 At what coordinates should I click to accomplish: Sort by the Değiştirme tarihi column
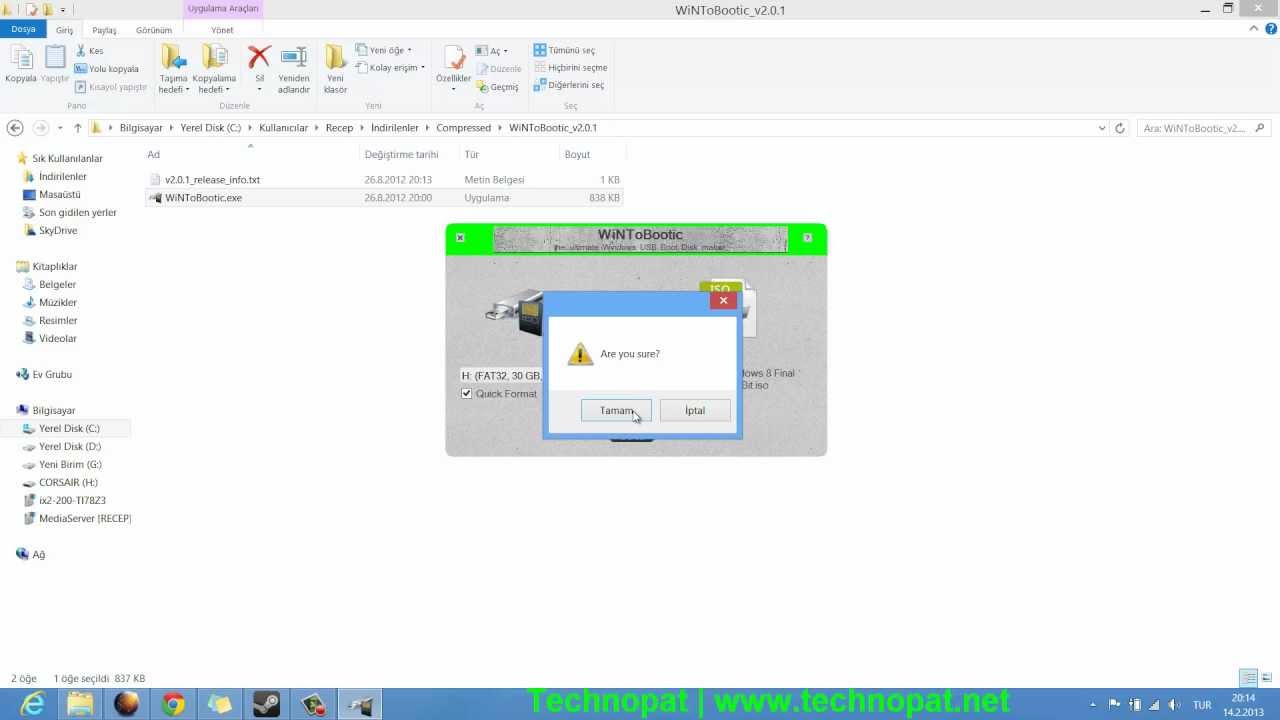(401, 155)
